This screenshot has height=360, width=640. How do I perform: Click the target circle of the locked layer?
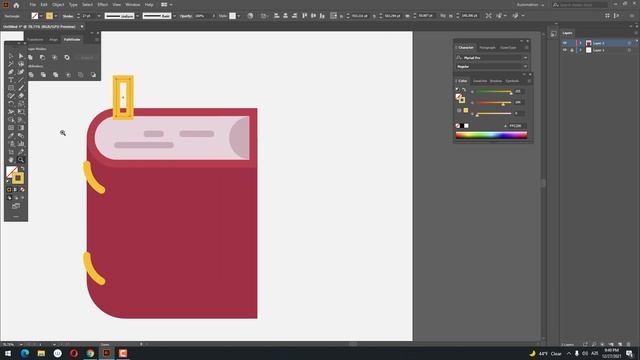click(629, 50)
